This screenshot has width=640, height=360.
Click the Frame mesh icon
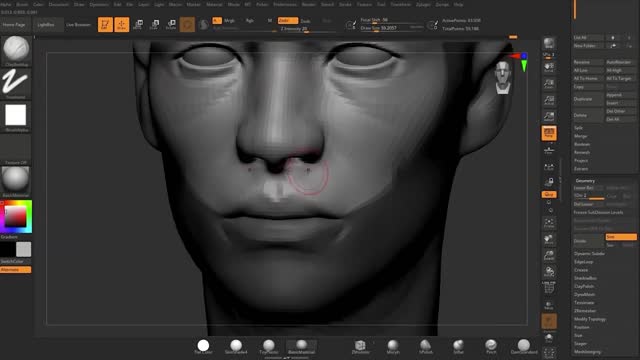[x=549, y=223]
